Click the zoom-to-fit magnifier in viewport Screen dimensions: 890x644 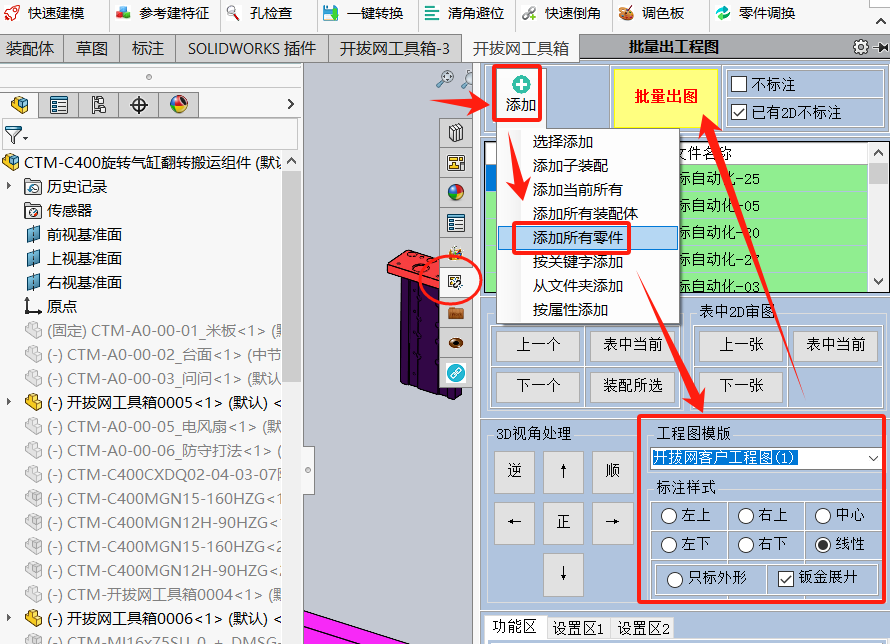(445, 79)
